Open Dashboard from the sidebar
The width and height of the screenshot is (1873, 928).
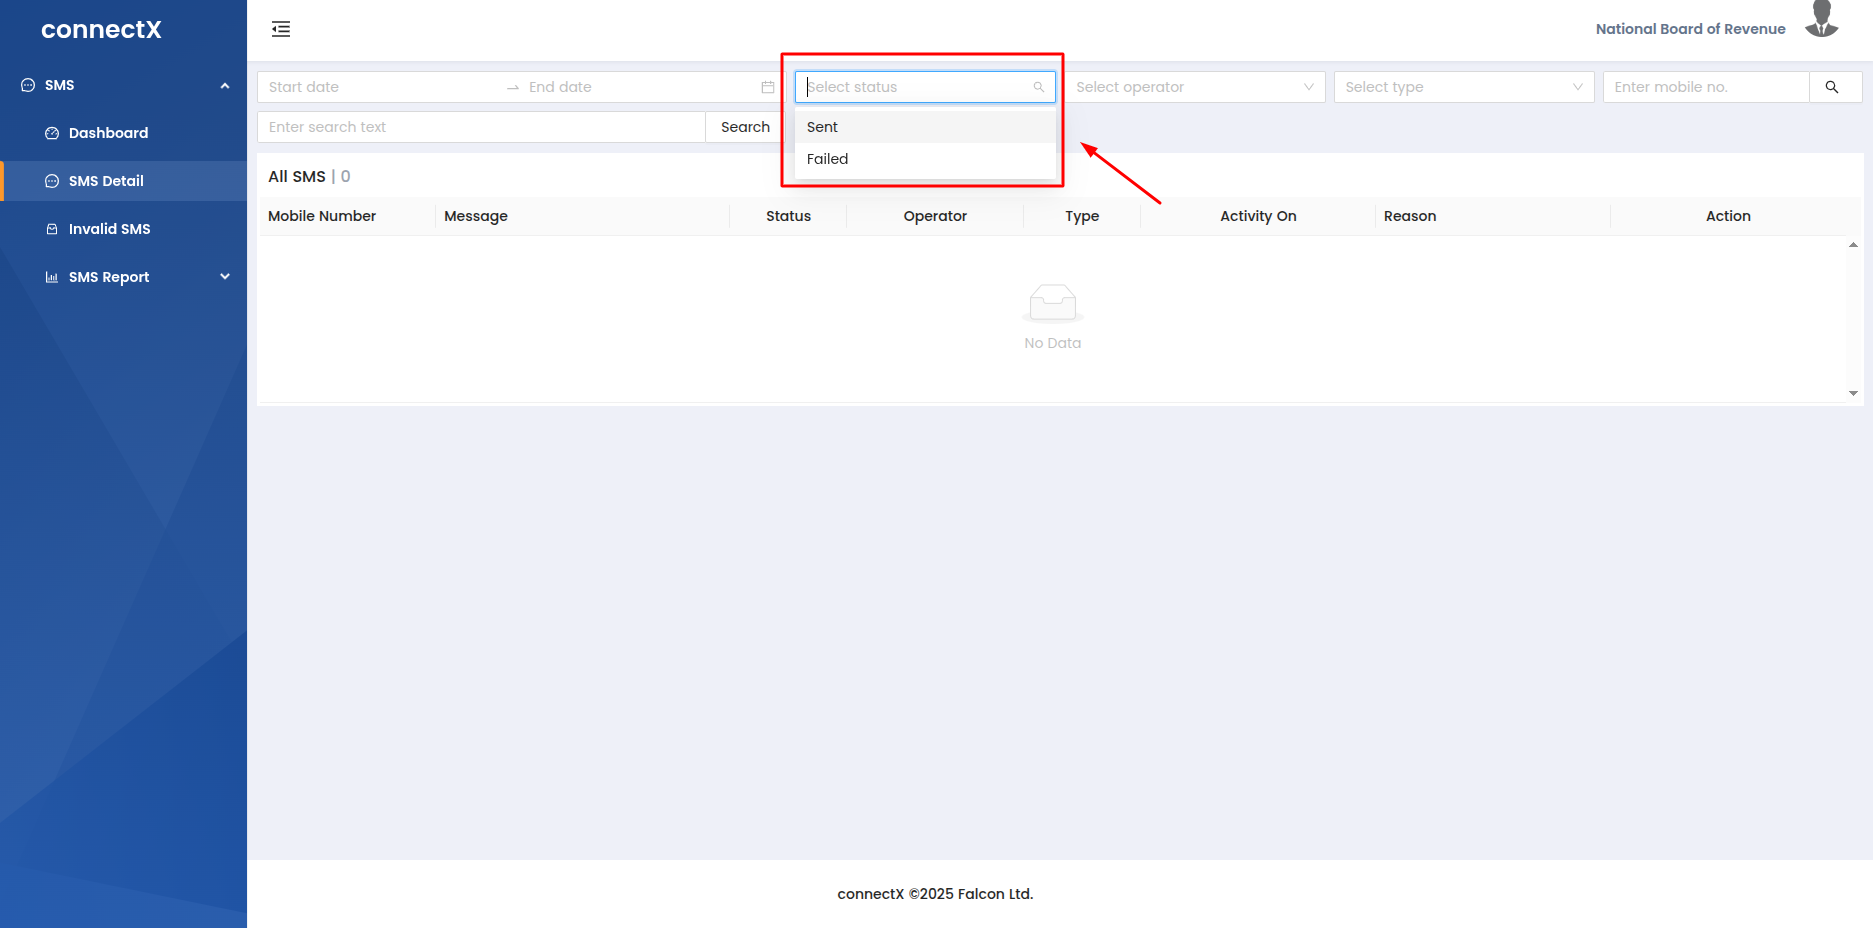[108, 133]
